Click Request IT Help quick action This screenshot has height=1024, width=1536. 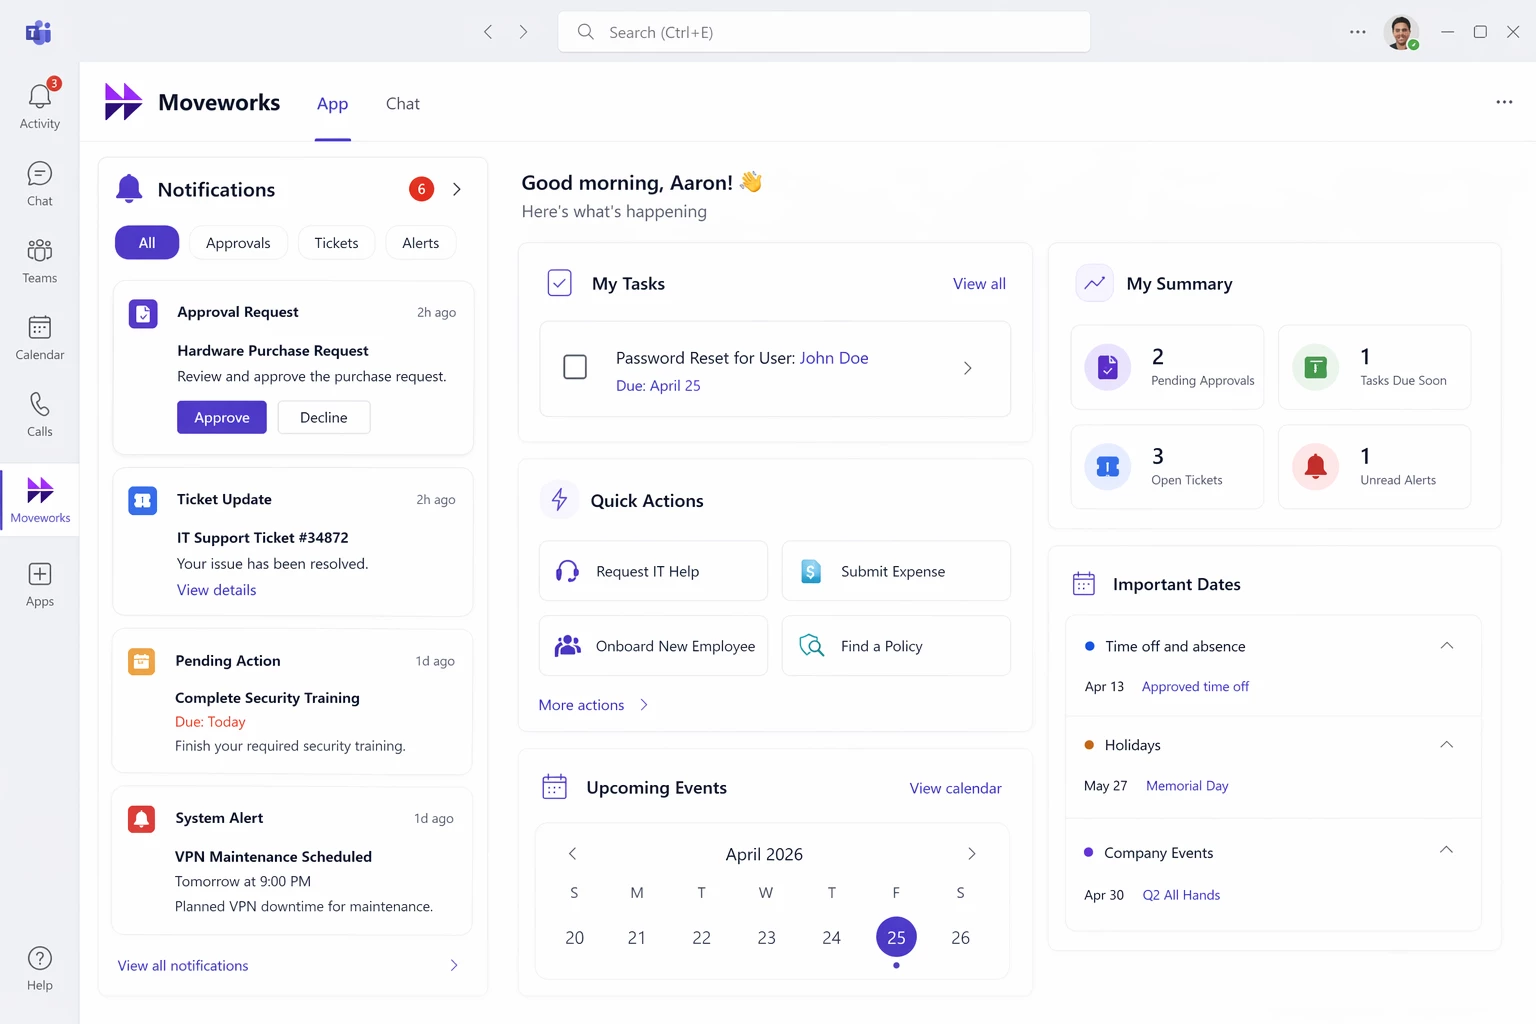654,571
